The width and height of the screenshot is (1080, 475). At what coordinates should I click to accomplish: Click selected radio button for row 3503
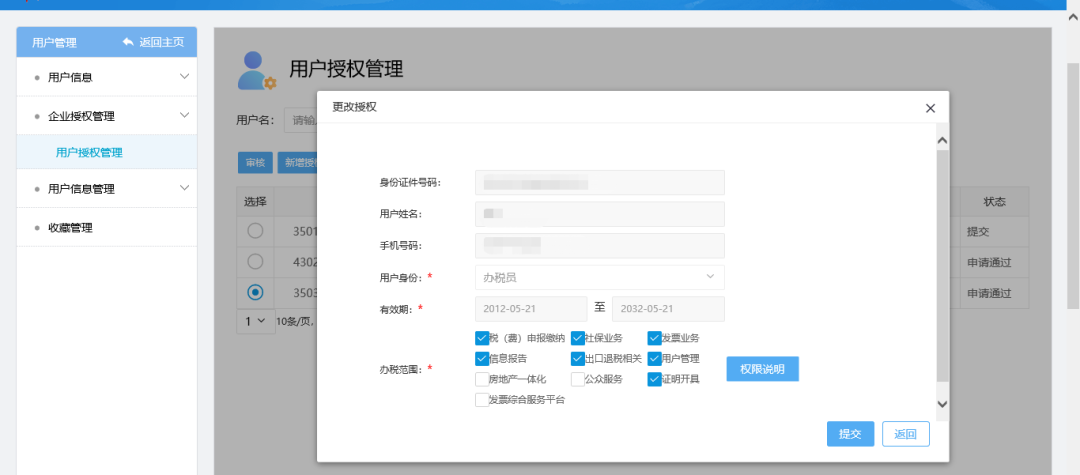coord(256,293)
